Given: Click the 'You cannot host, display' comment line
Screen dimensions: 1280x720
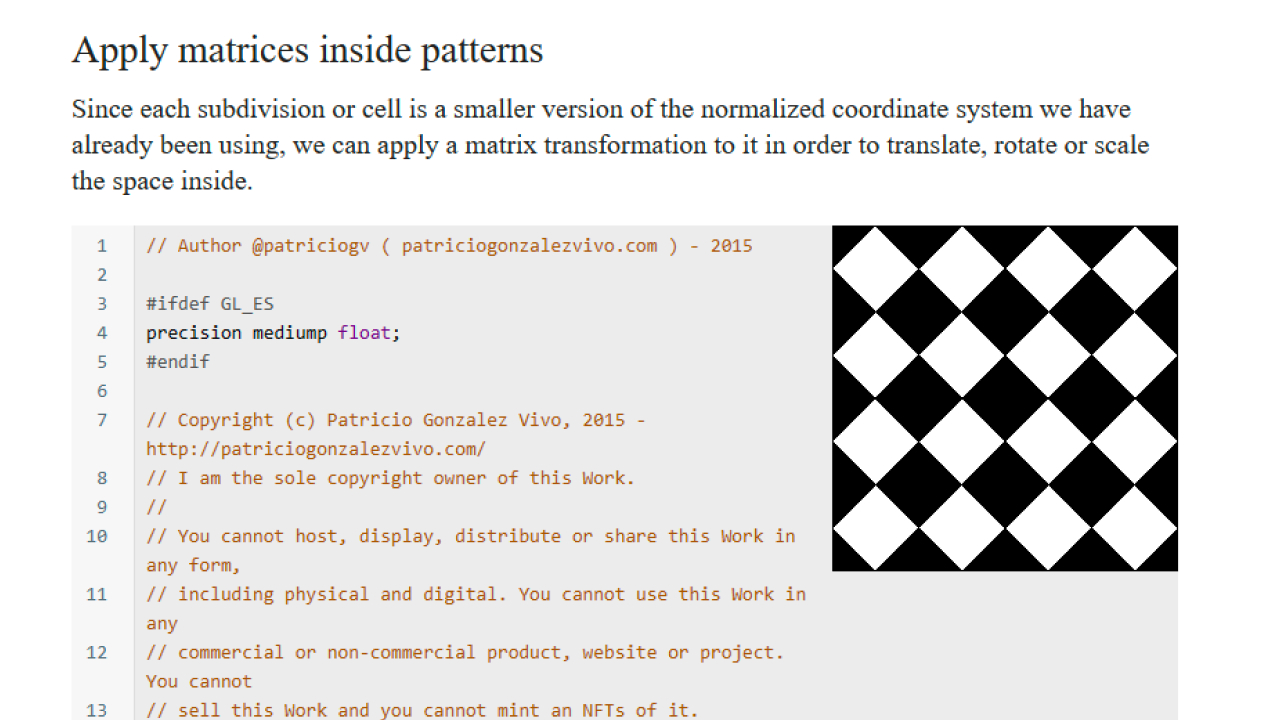Looking at the screenshot, I should coord(470,536).
